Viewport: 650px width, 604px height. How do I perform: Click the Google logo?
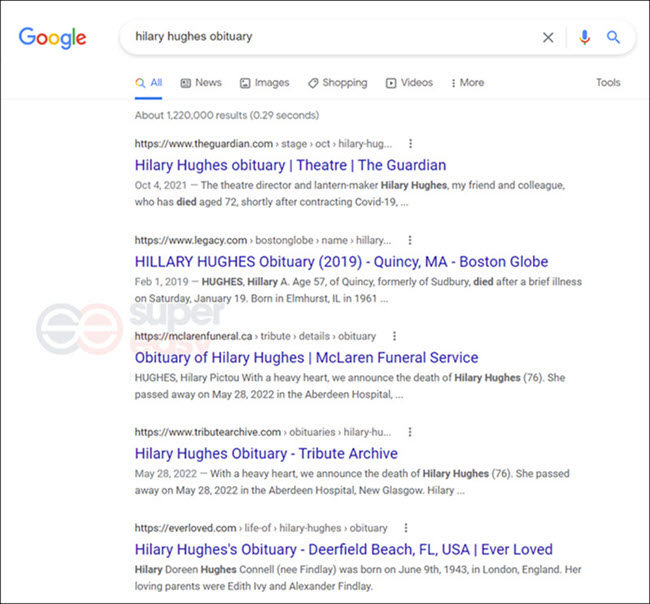tap(52, 38)
